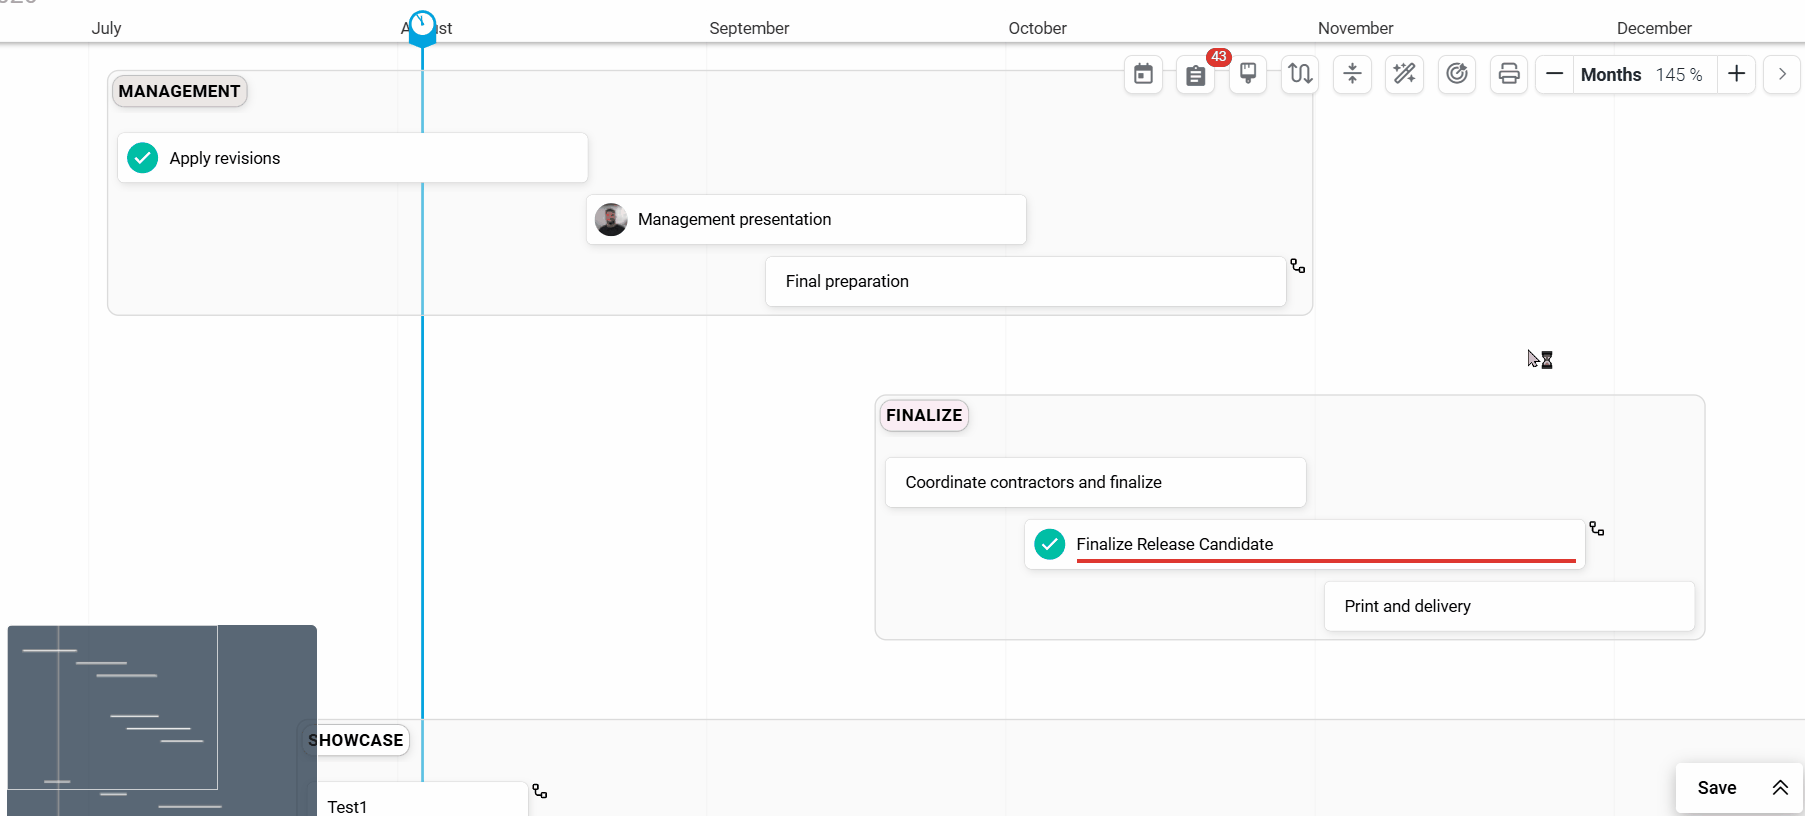Open the Test1 task card
The width and height of the screenshot is (1805, 816).
click(422, 799)
